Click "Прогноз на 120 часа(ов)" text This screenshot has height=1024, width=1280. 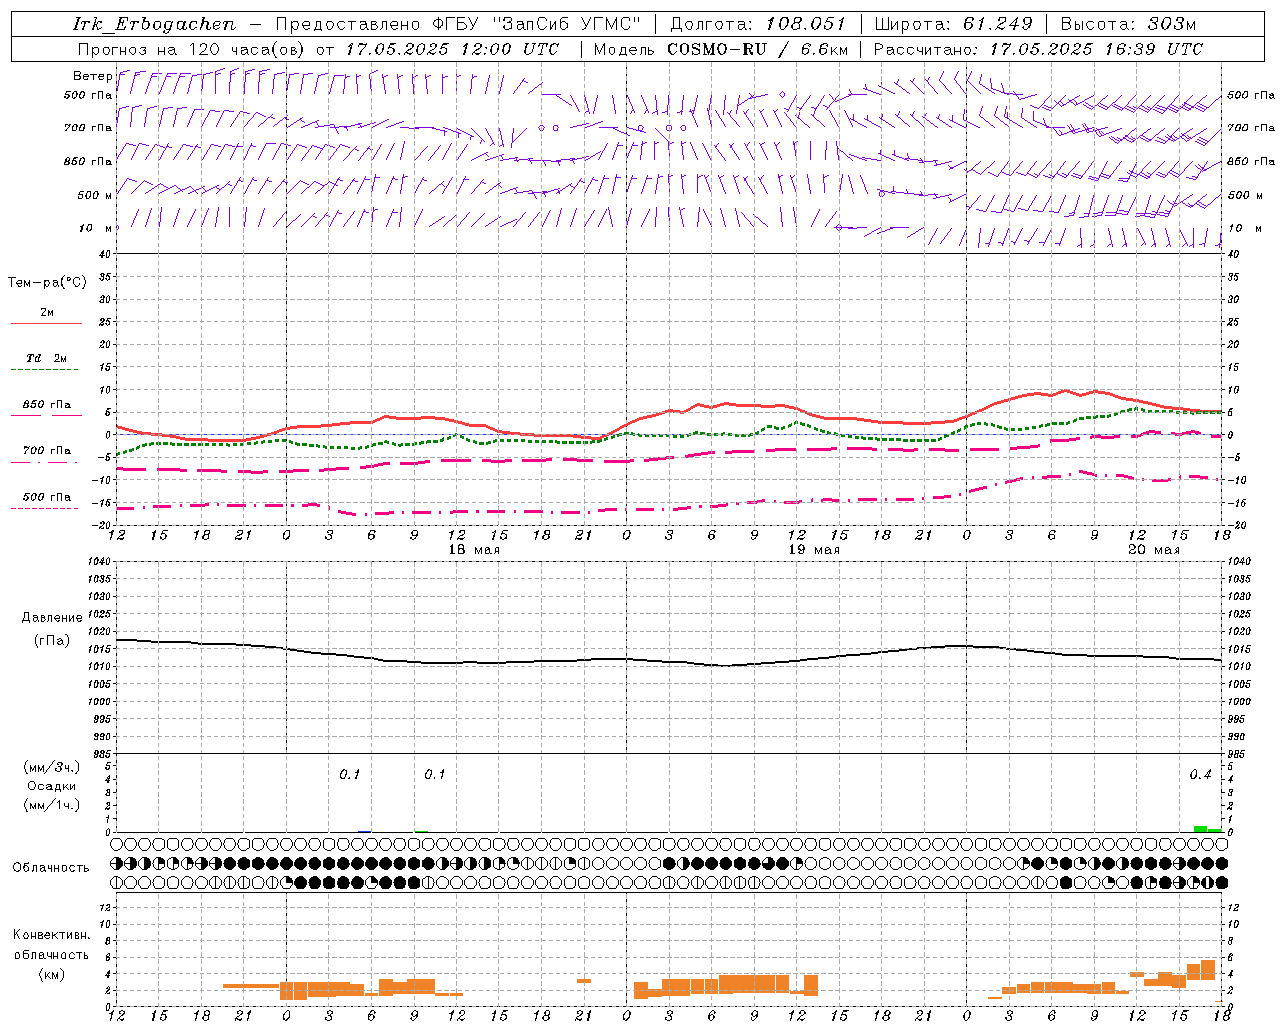coord(191,49)
